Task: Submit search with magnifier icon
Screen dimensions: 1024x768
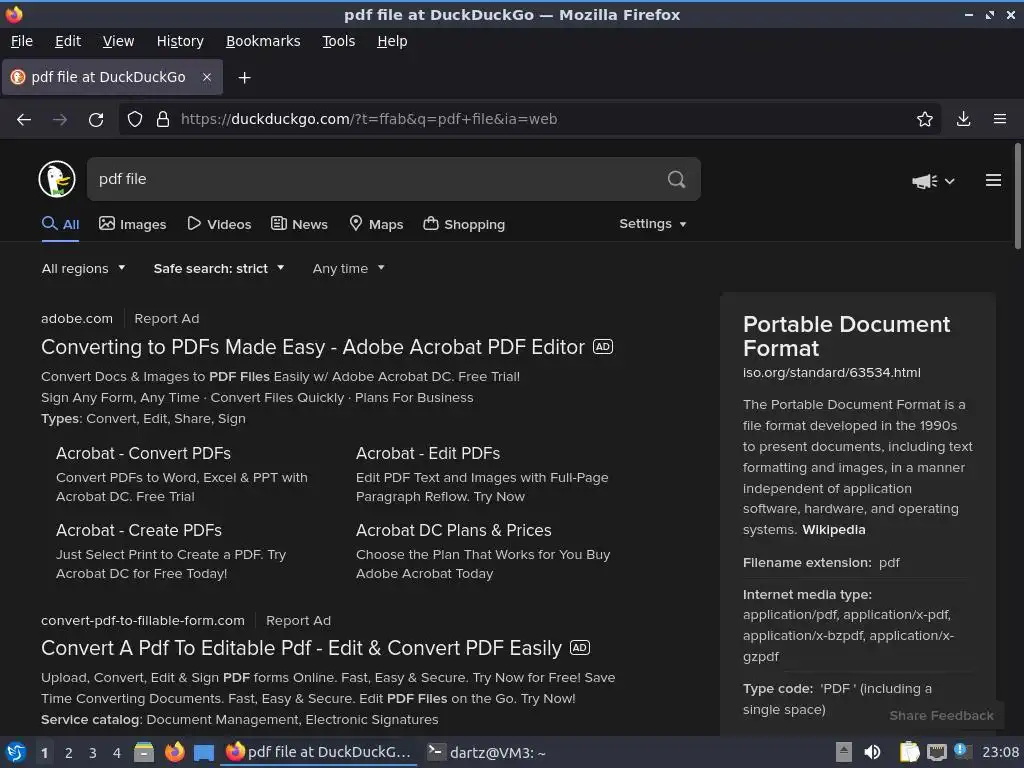Action: 677,179
